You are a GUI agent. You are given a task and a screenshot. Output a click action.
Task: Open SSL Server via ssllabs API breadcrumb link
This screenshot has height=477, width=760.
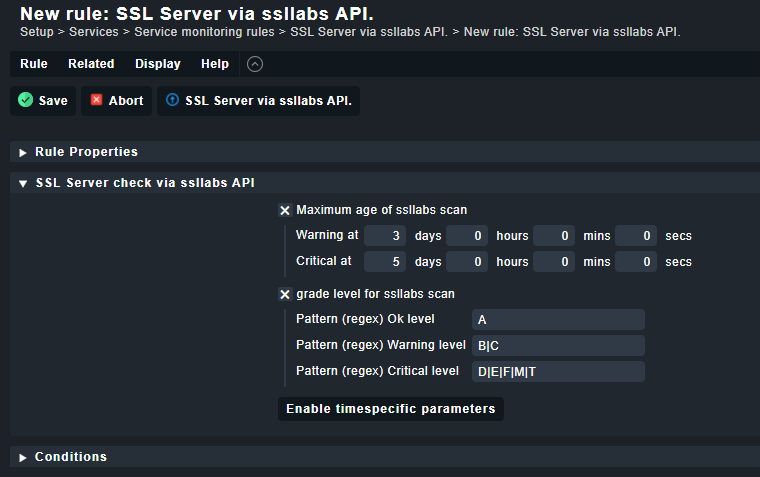click(369, 32)
